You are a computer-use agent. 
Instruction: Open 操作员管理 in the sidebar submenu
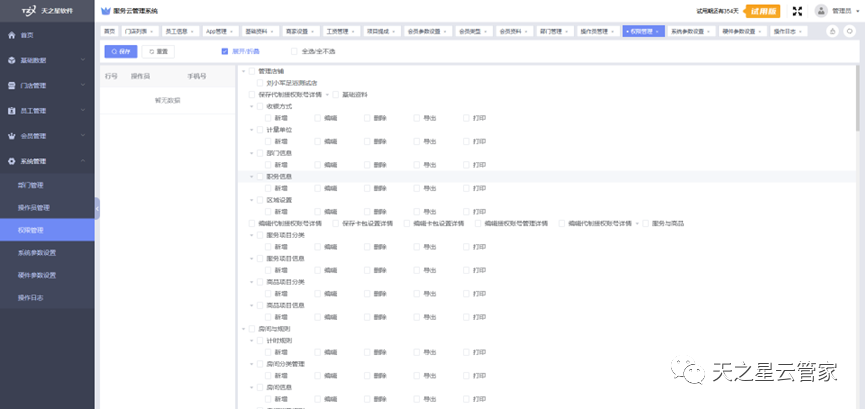point(34,207)
